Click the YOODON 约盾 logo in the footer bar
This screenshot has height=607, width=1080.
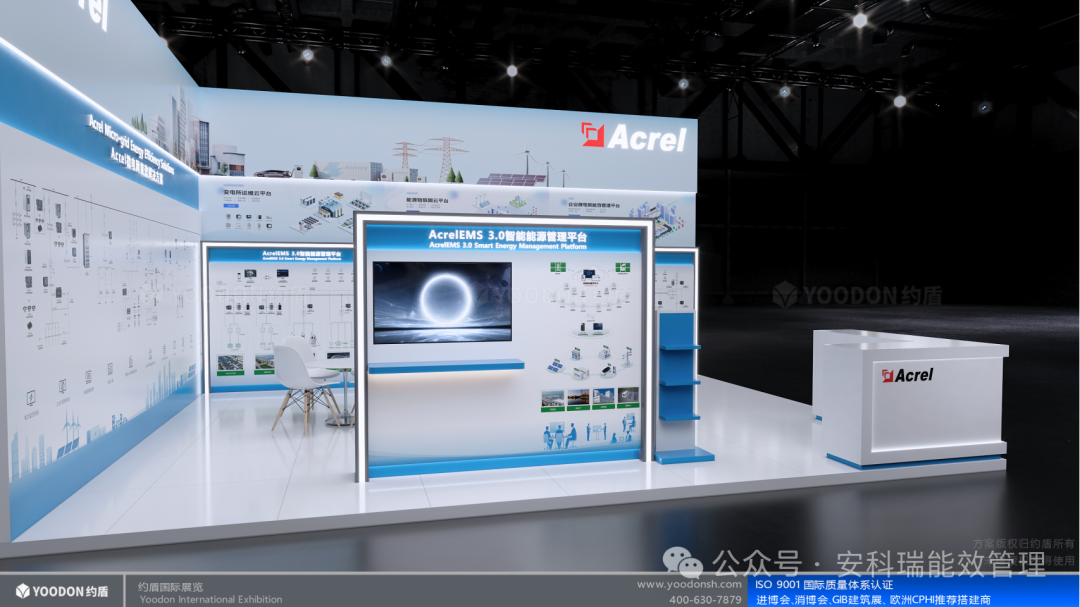[x=62, y=591]
